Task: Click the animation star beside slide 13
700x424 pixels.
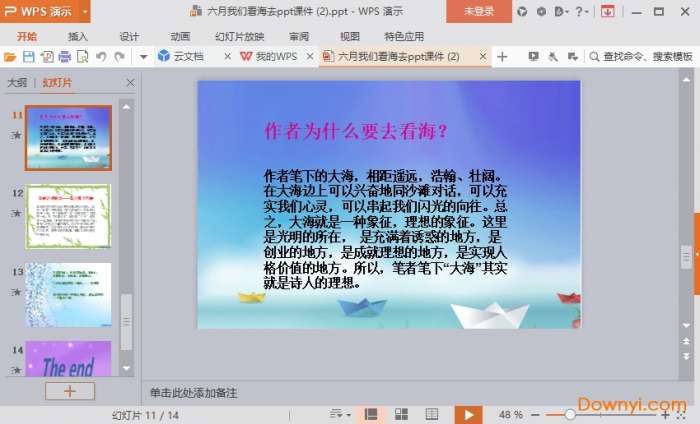Action: click(x=16, y=292)
